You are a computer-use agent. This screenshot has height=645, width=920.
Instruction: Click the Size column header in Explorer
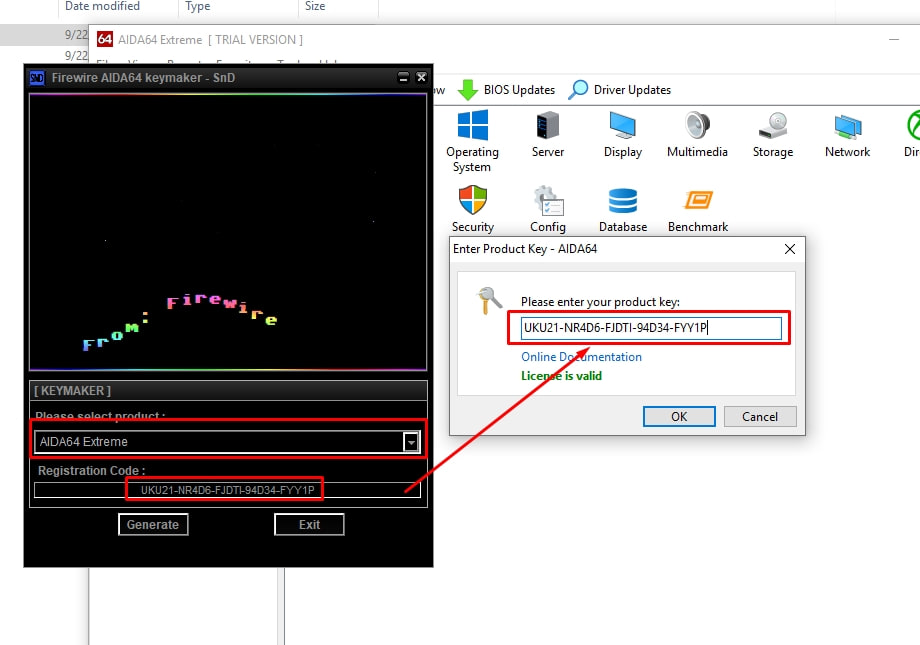point(315,6)
